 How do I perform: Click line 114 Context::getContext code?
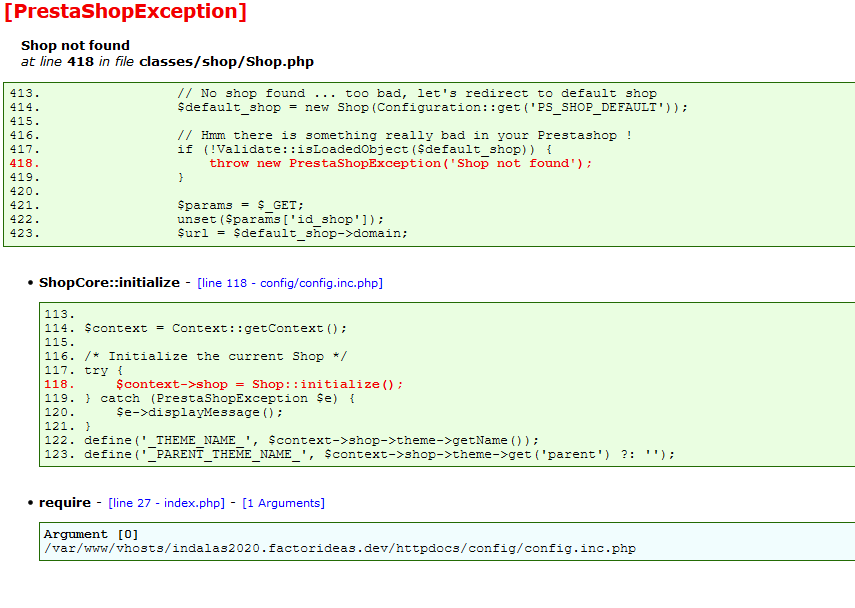click(215, 328)
